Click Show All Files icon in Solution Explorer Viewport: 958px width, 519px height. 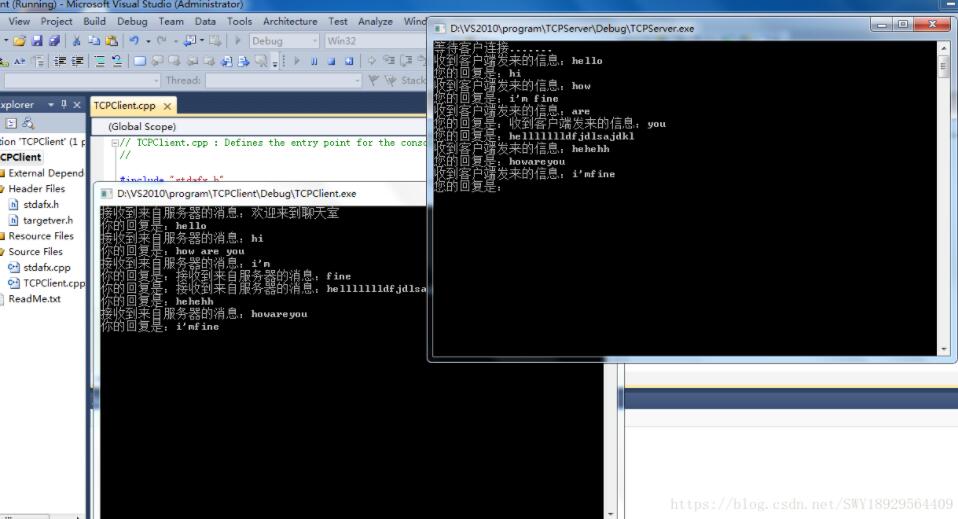click(11, 123)
